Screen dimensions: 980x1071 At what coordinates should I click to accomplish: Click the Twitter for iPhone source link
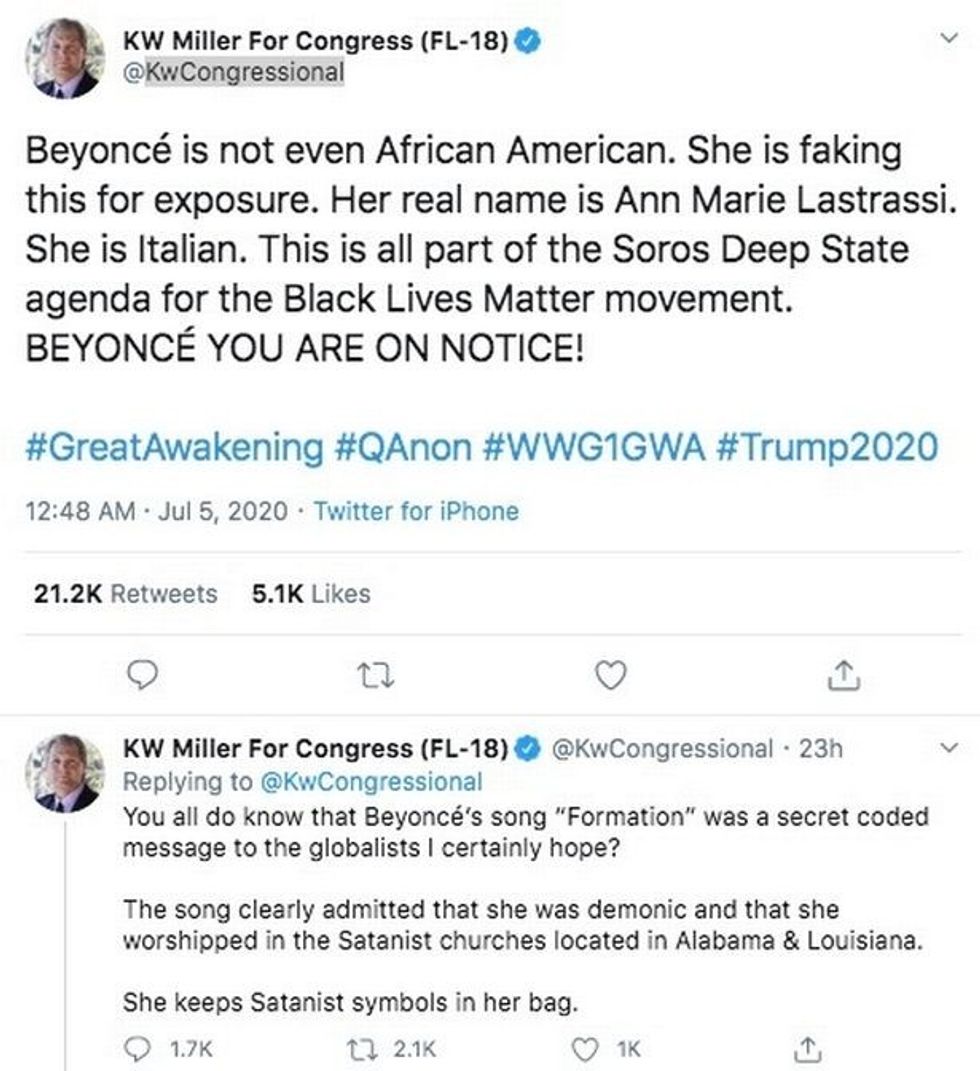click(416, 511)
